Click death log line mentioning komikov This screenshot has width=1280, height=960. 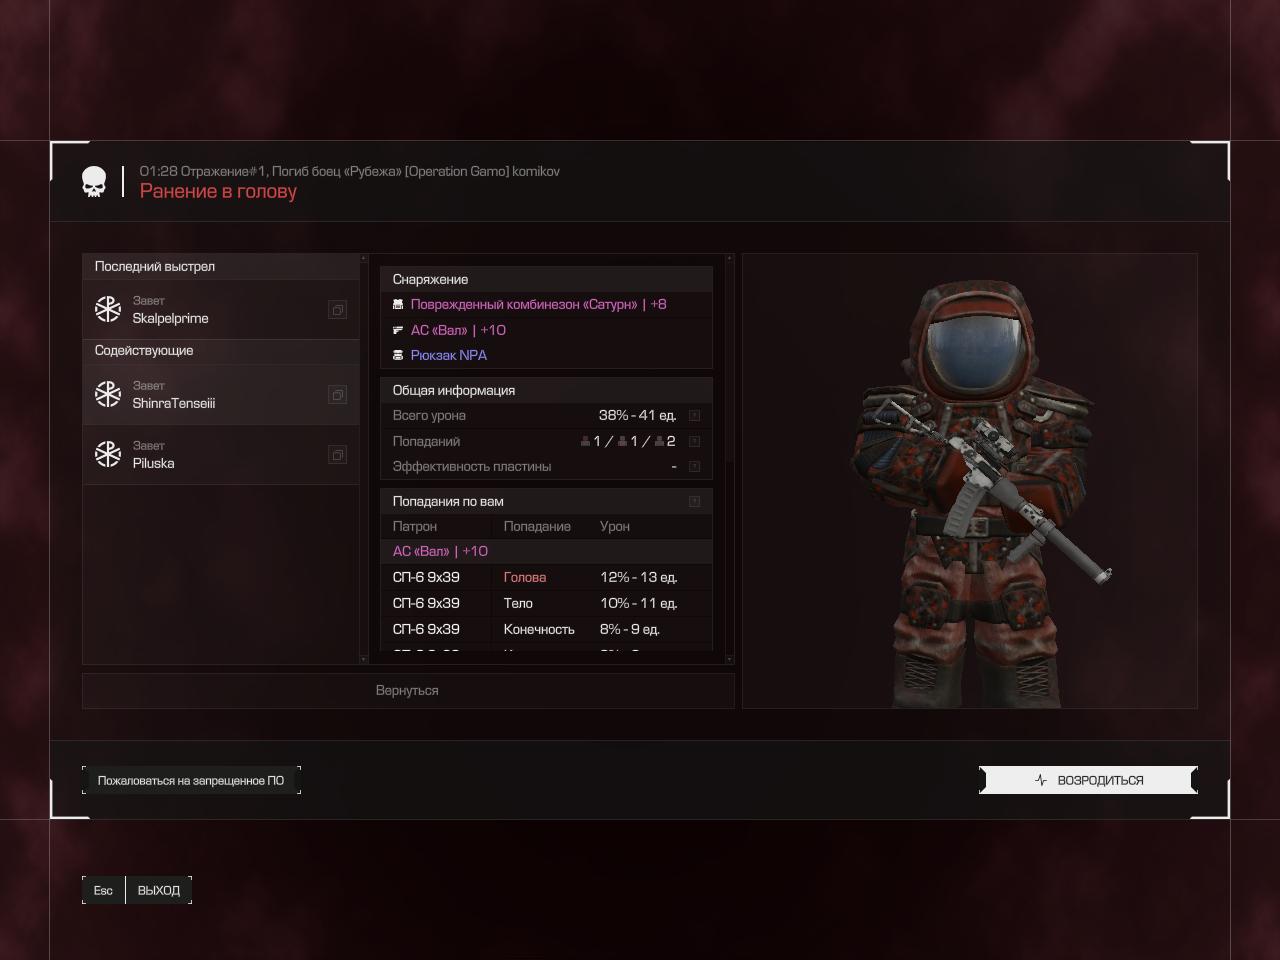coord(350,171)
